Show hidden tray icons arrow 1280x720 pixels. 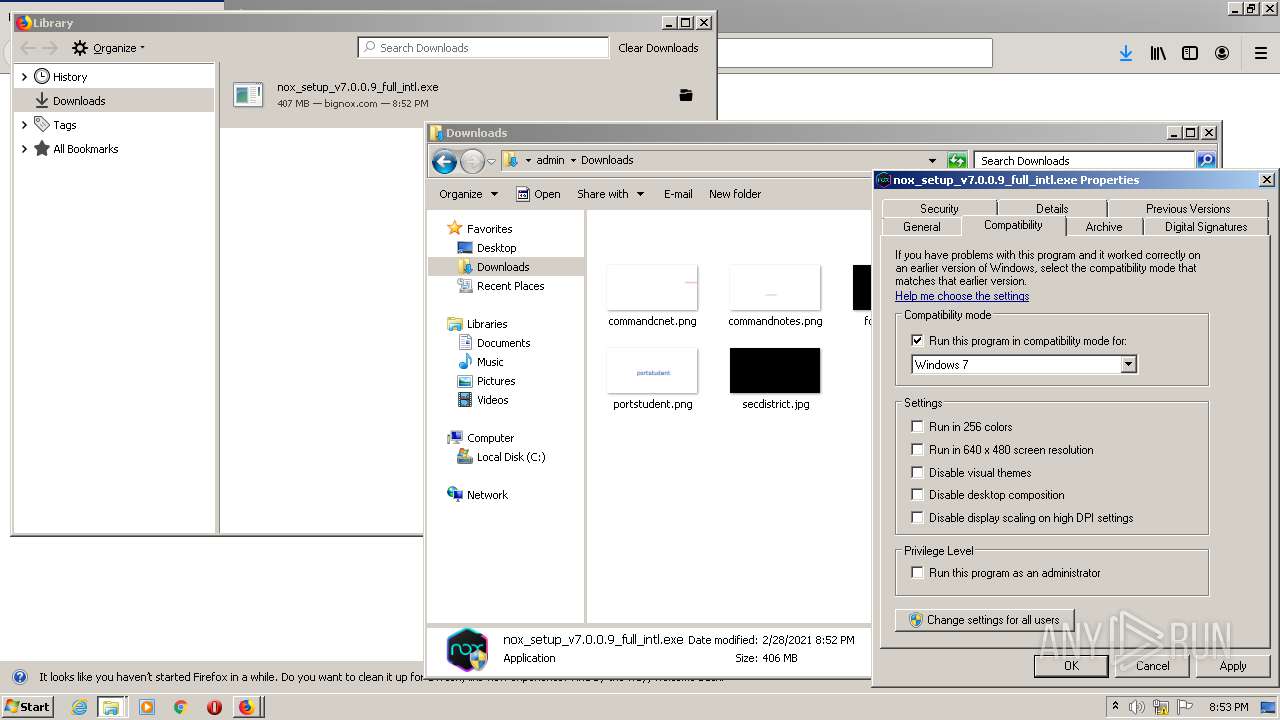[1114, 707]
